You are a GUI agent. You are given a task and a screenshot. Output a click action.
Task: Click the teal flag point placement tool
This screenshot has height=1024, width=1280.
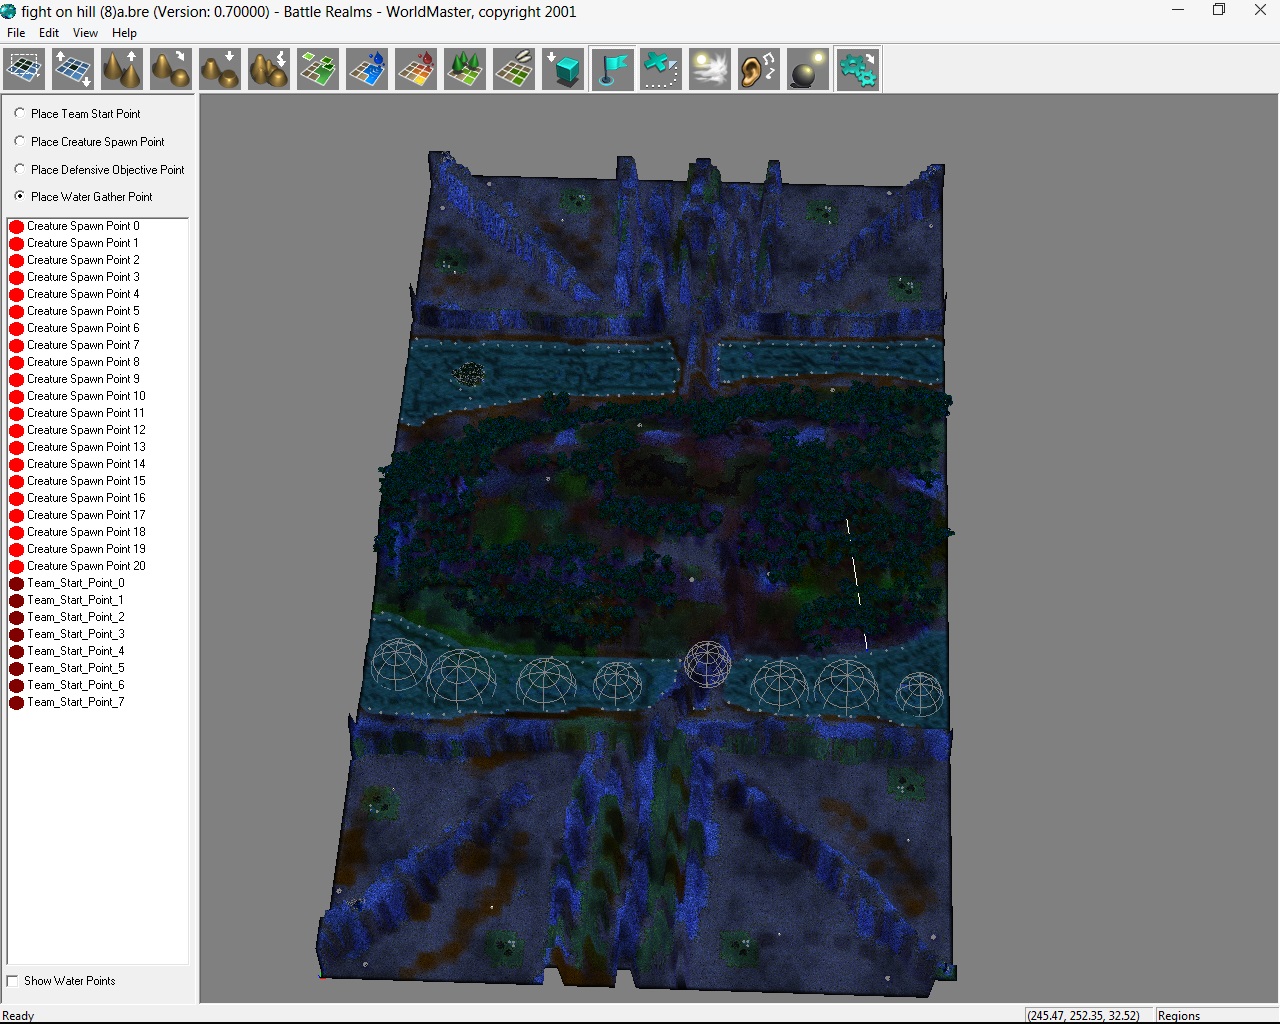point(612,69)
